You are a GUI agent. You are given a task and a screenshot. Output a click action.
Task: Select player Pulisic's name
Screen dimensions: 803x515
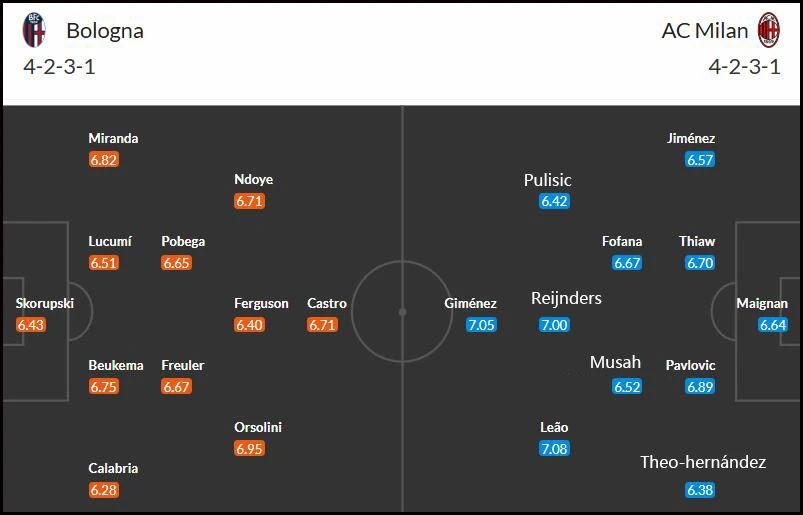(x=547, y=180)
